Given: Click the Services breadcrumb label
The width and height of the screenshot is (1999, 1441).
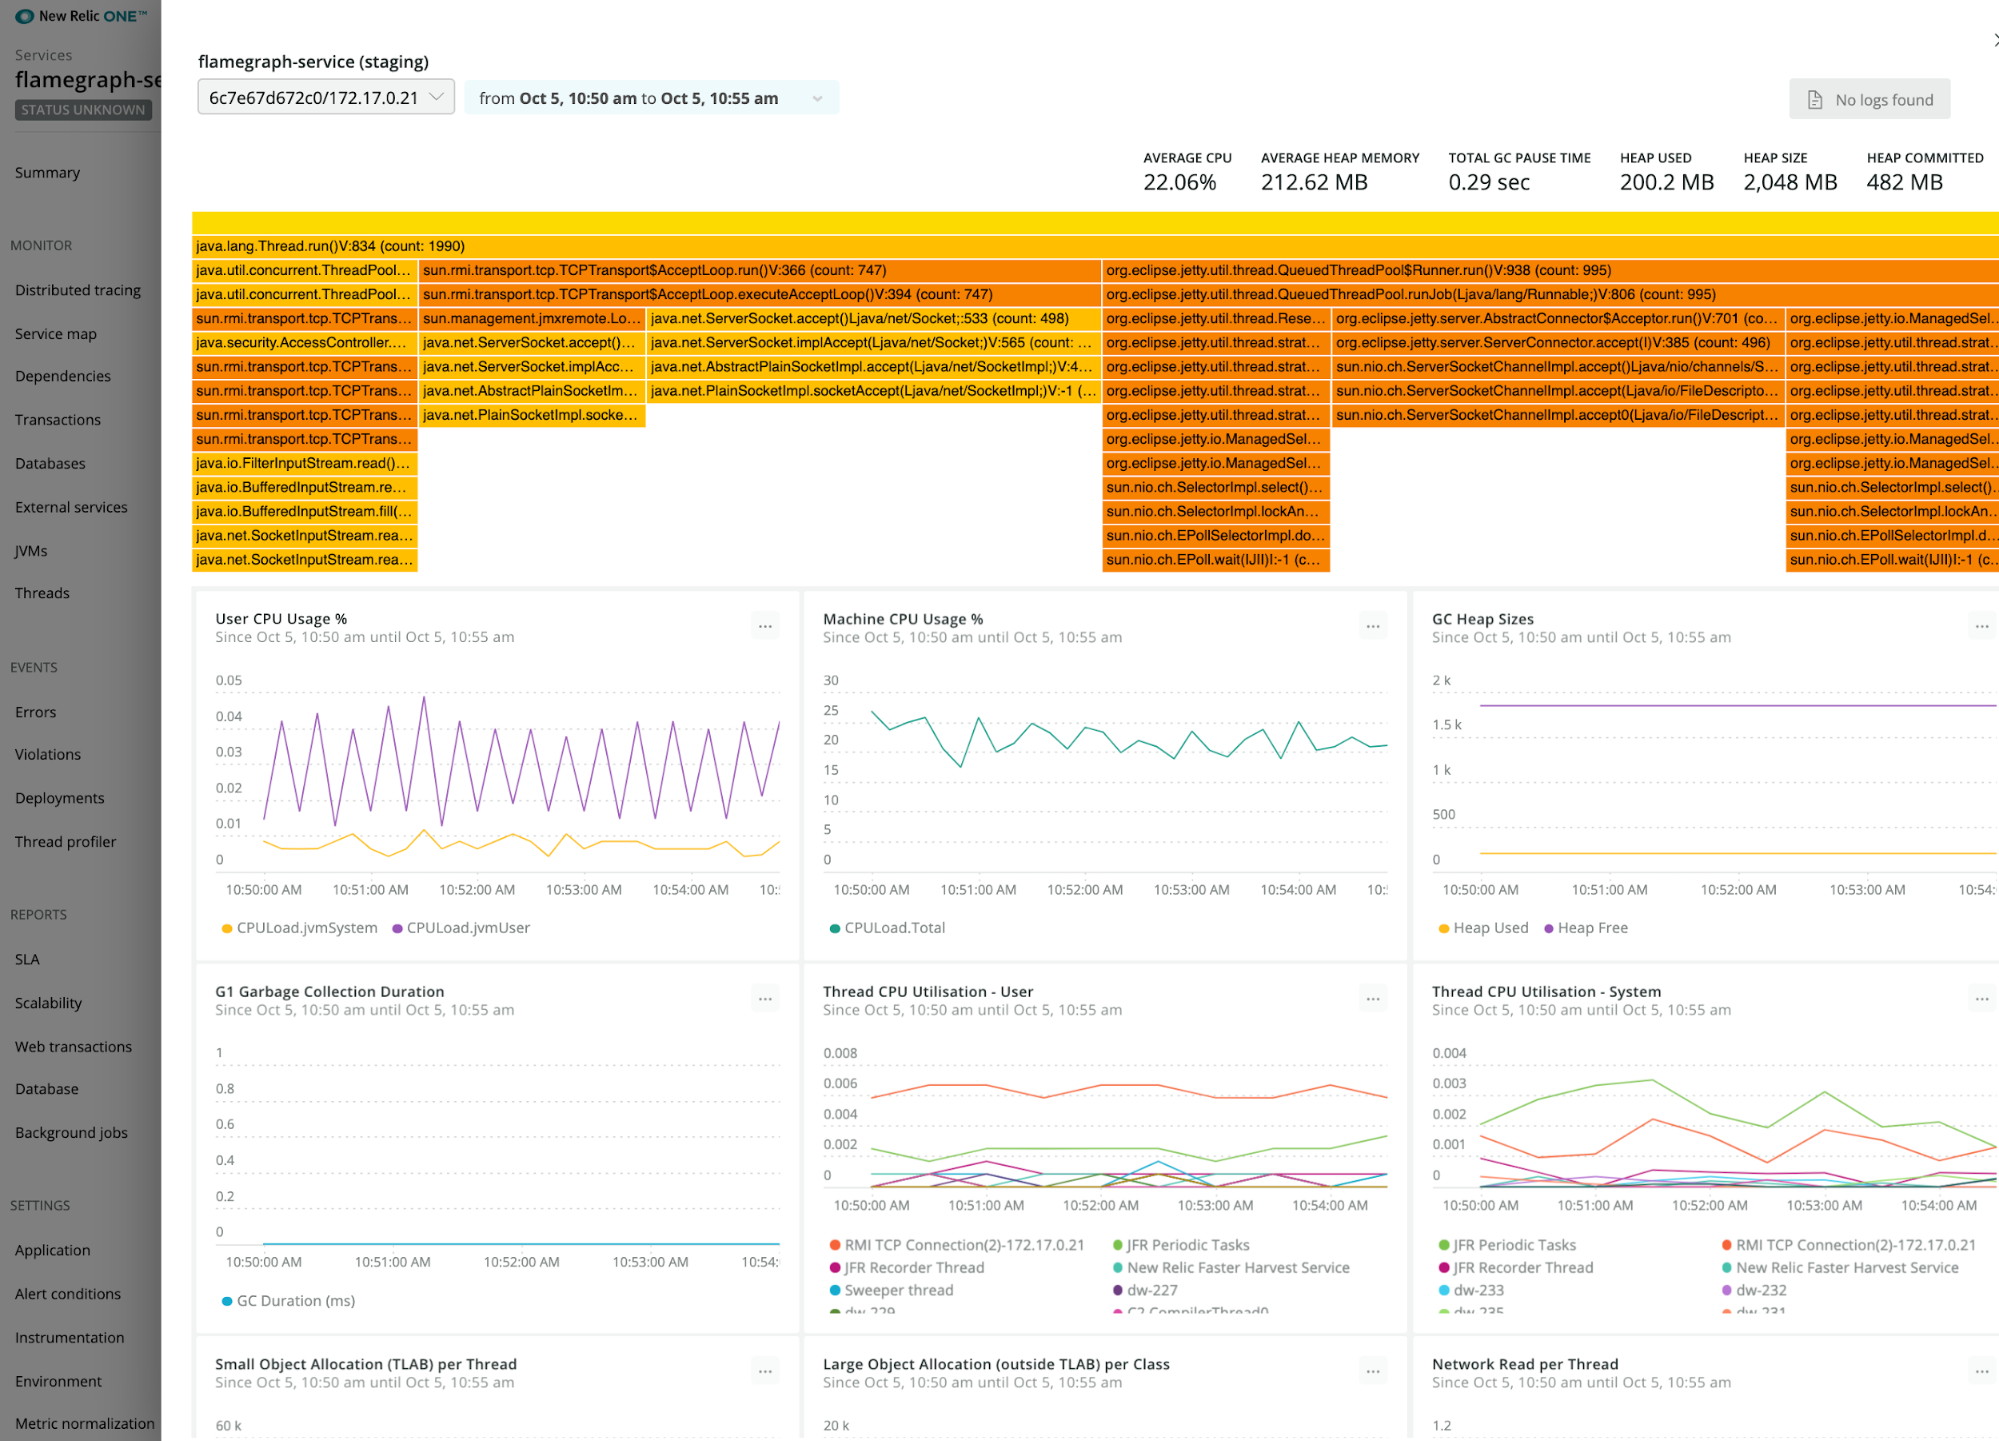Looking at the screenshot, I should pyautogui.click(x=43, y=55).
